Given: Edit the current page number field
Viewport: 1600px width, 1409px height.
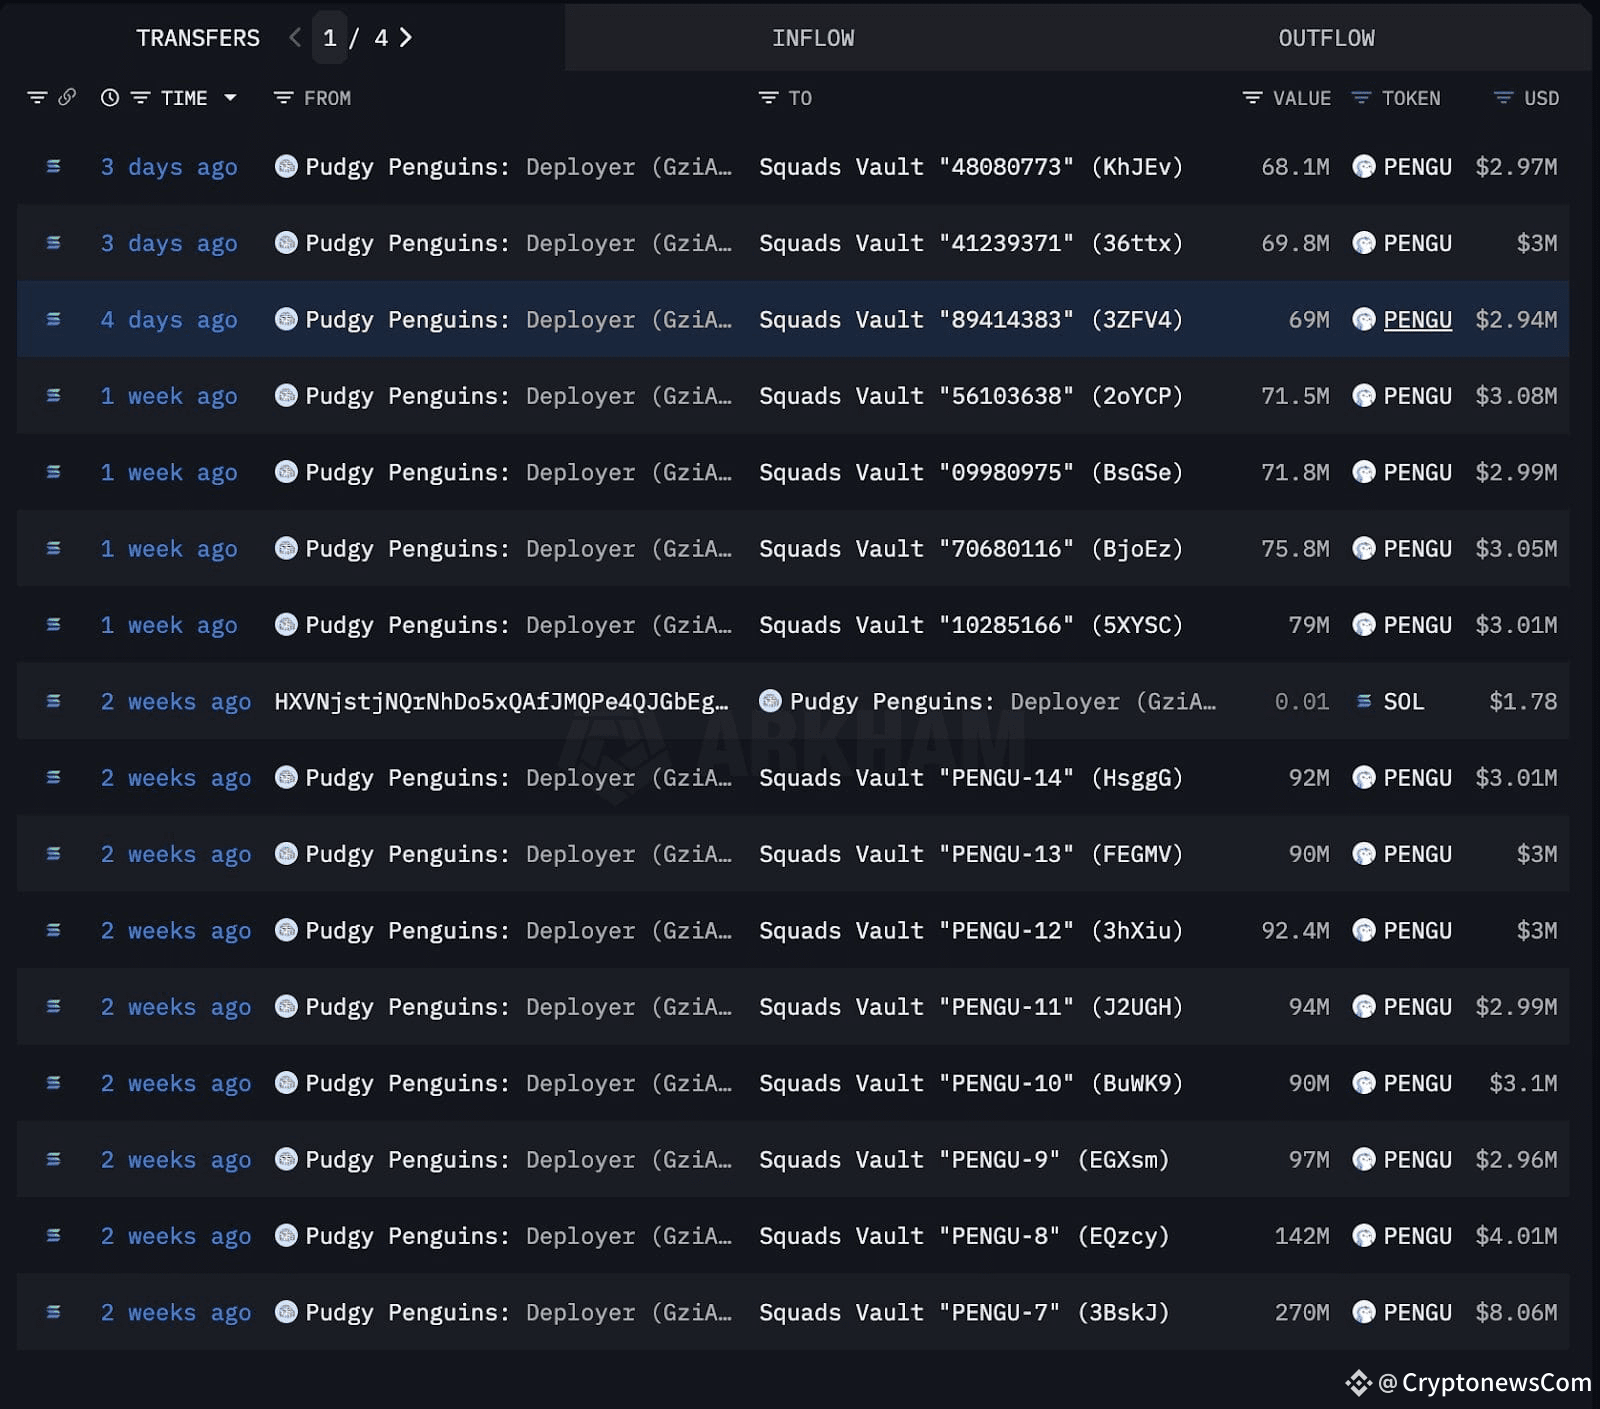Looking at the screenshot, I should point(330,38).
